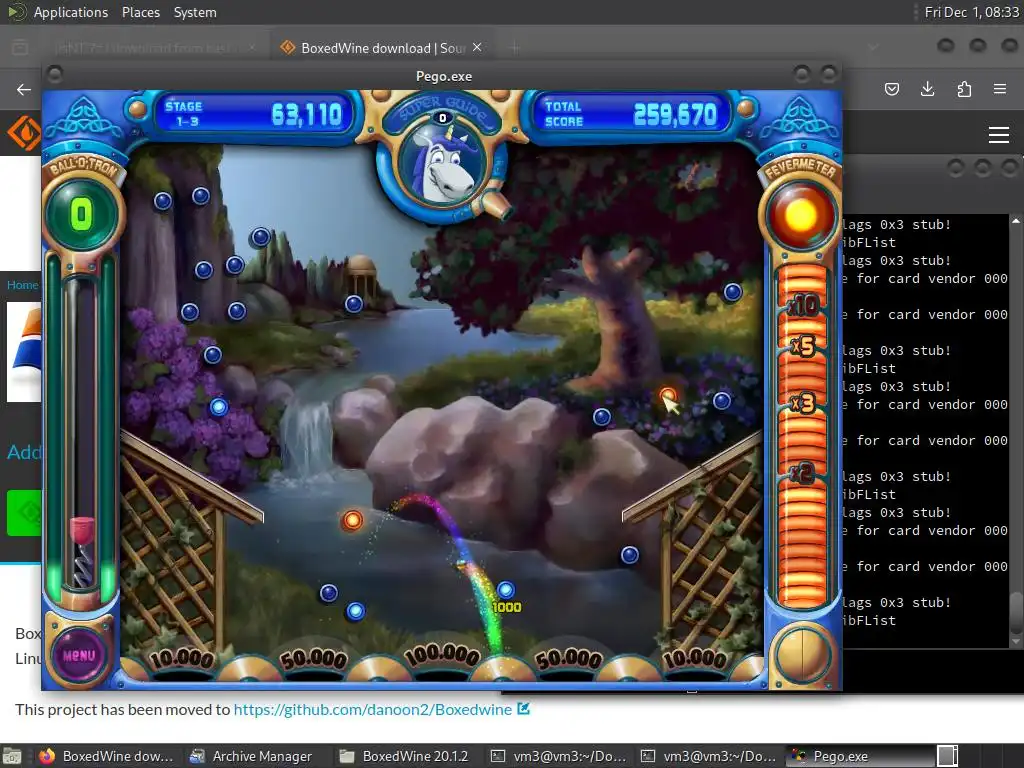Open the Firefox application hamburger menu
The height and width of the screenshot is (768, 1024).
tap(999, 89)
